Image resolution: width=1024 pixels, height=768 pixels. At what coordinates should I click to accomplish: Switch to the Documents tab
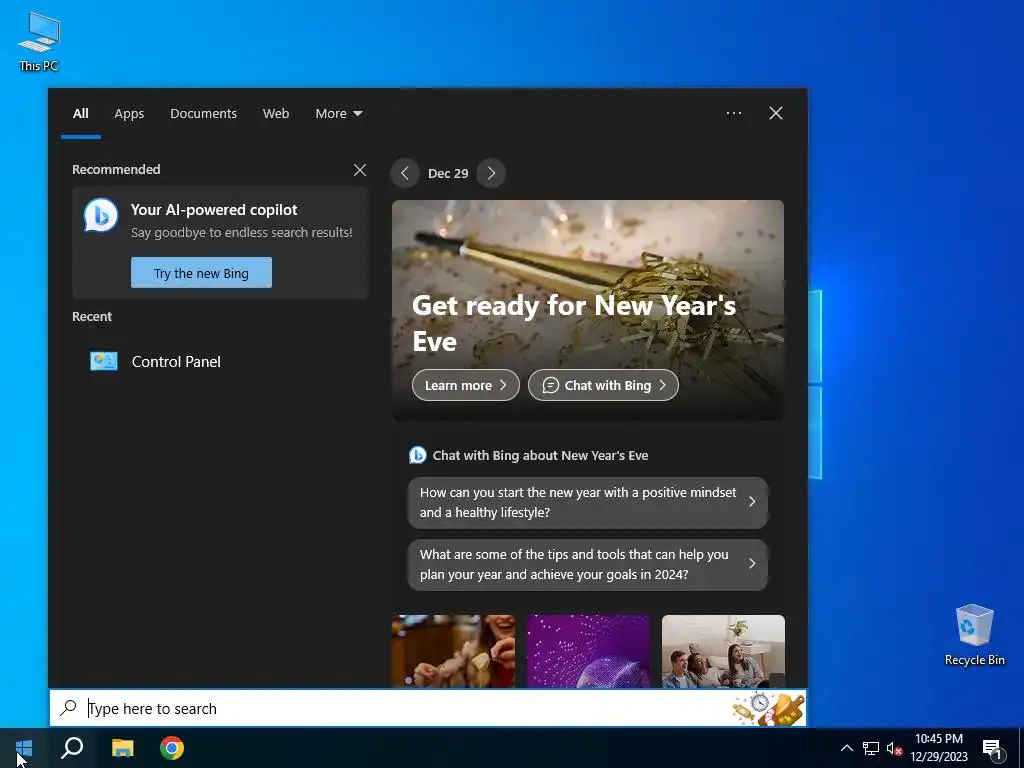(203, 114)
